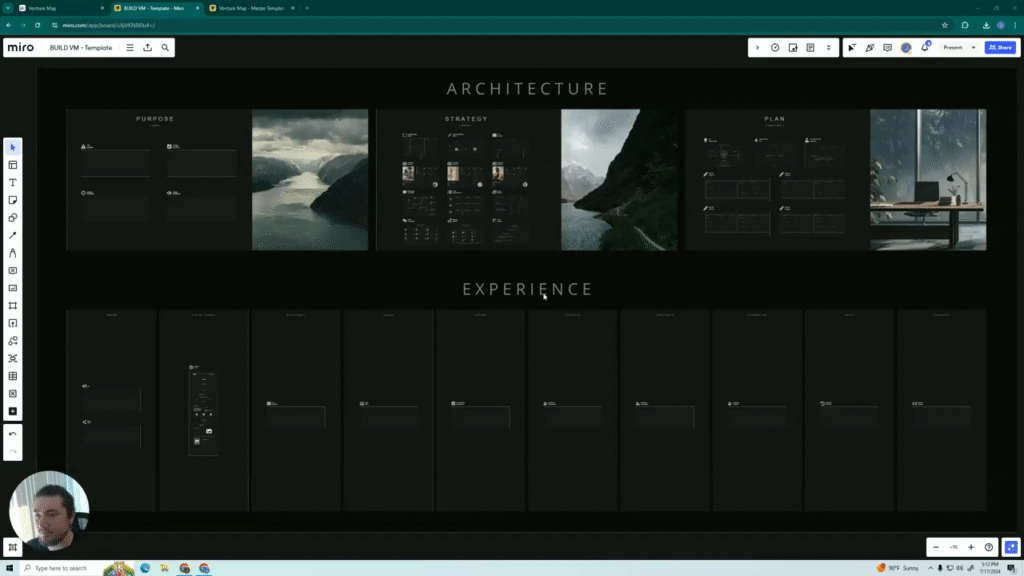1024x576 pixels.
Task: Select the Frame tool
Action: pyautogui.click(x=13, y=306)
